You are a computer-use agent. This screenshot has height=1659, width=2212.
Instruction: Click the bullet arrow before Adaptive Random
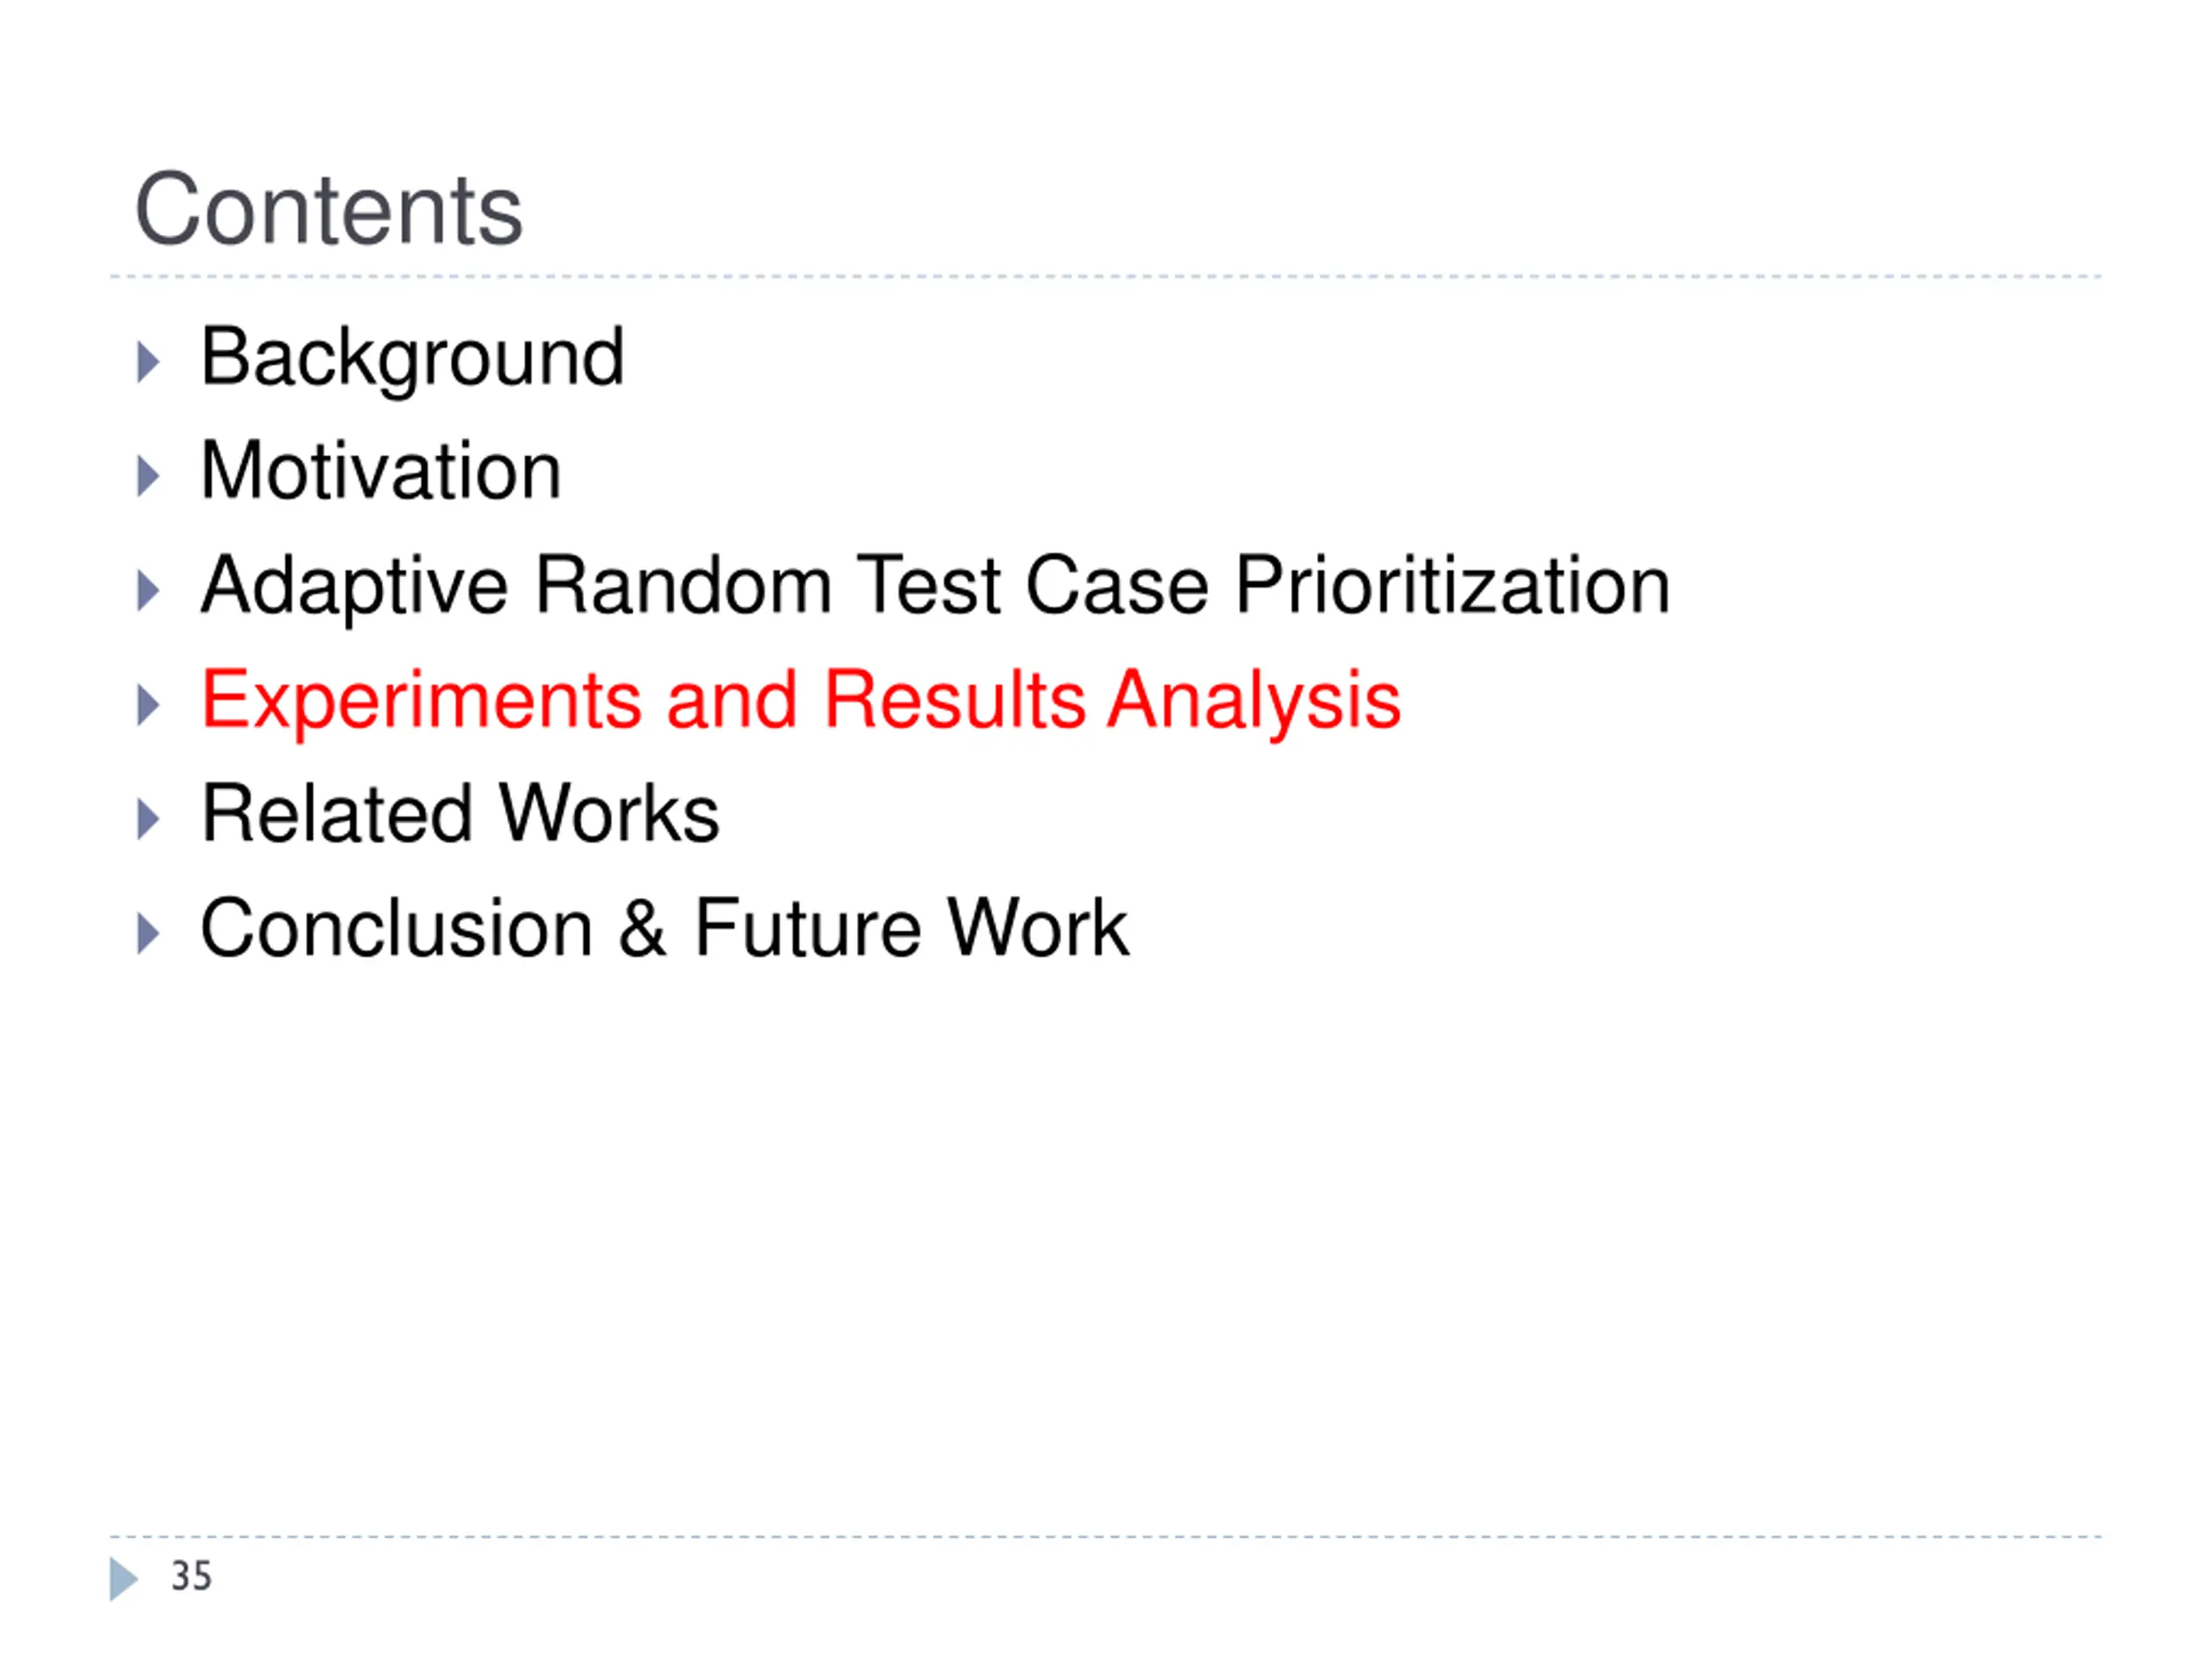tap(148, 590)
